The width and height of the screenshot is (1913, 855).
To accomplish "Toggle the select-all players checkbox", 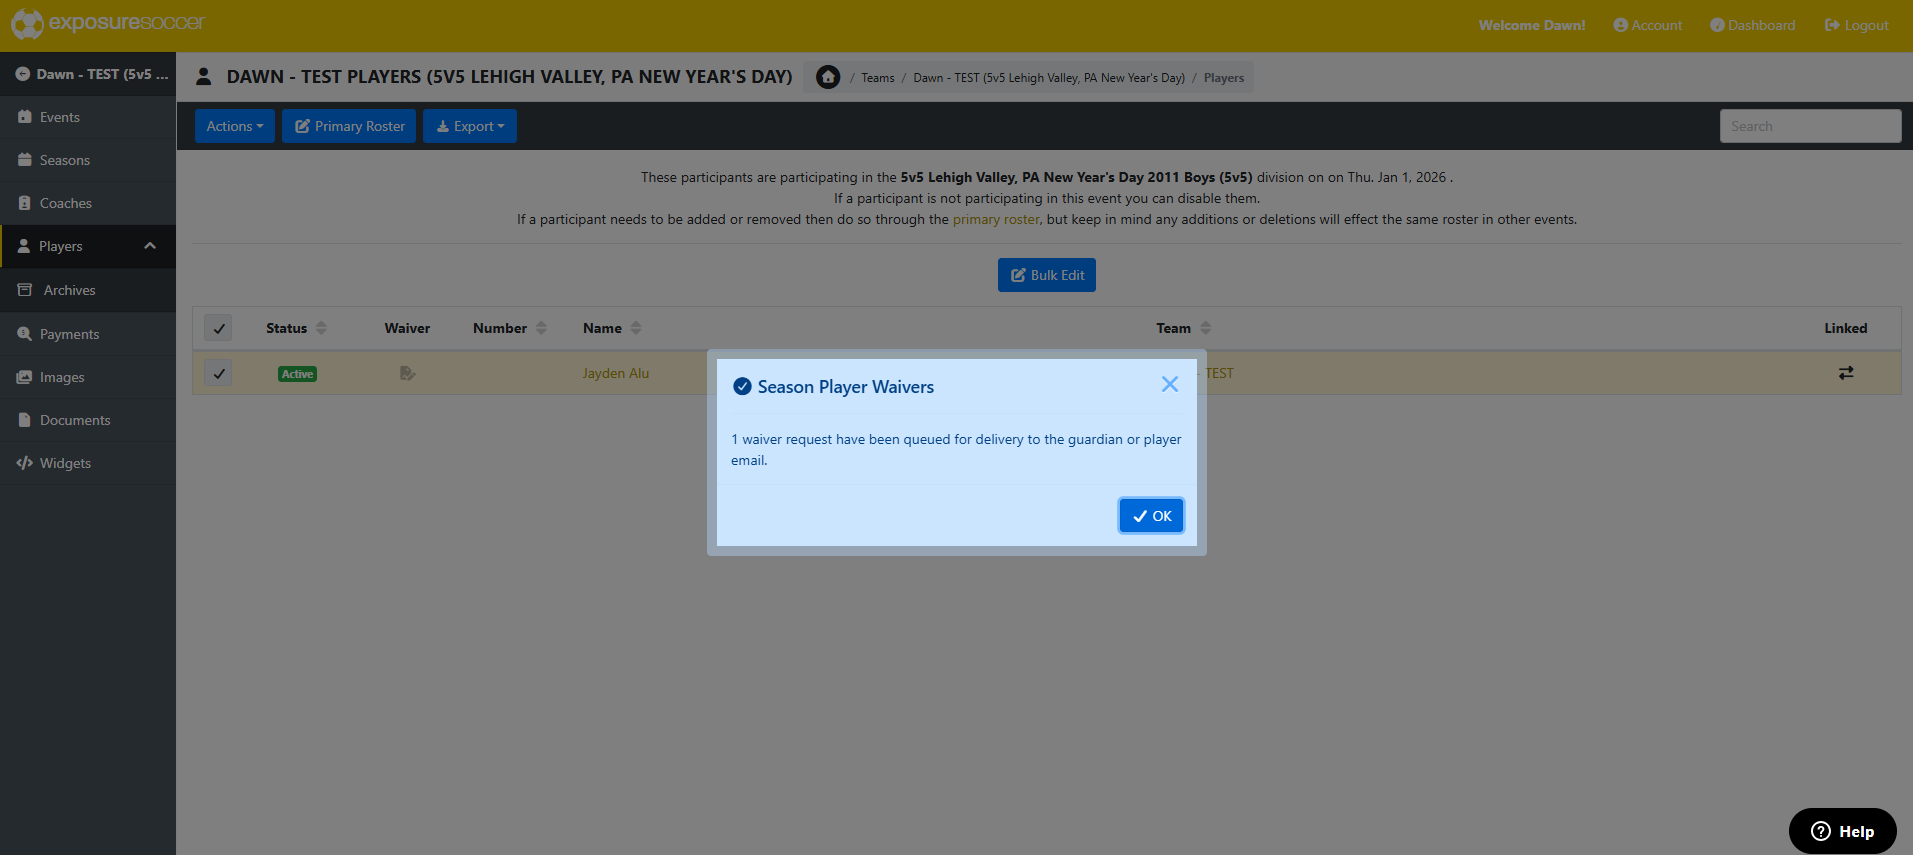I will pyautogui.click(x=218, y=328).
